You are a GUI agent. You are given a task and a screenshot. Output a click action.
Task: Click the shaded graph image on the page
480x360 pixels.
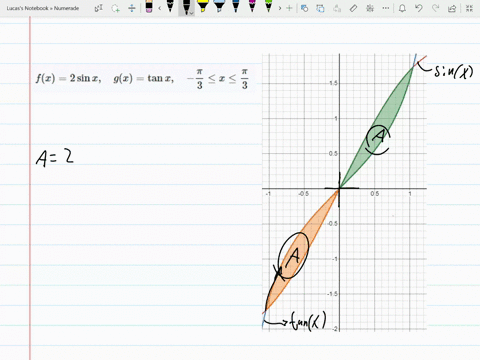[x=344, y=192]
